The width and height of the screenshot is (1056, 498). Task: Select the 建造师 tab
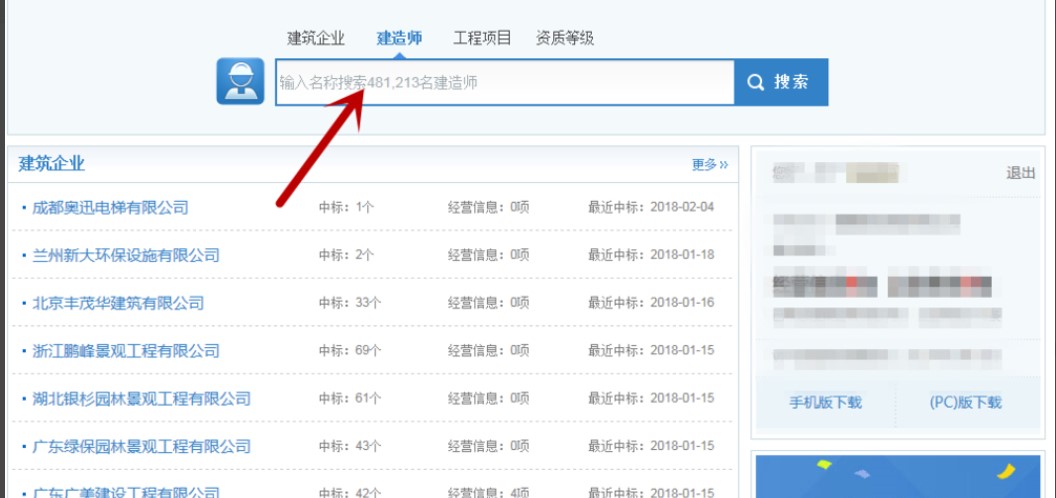399,38
